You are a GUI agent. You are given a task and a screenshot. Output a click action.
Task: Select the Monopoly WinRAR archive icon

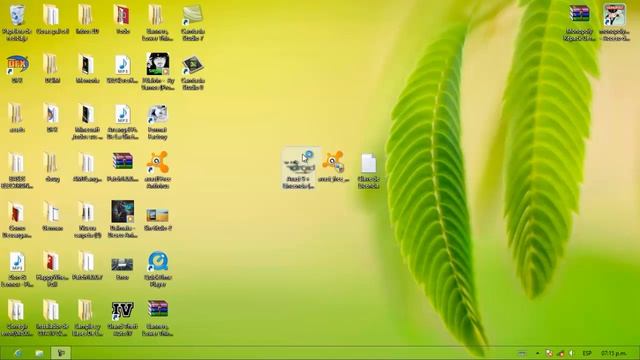[579, 22]
